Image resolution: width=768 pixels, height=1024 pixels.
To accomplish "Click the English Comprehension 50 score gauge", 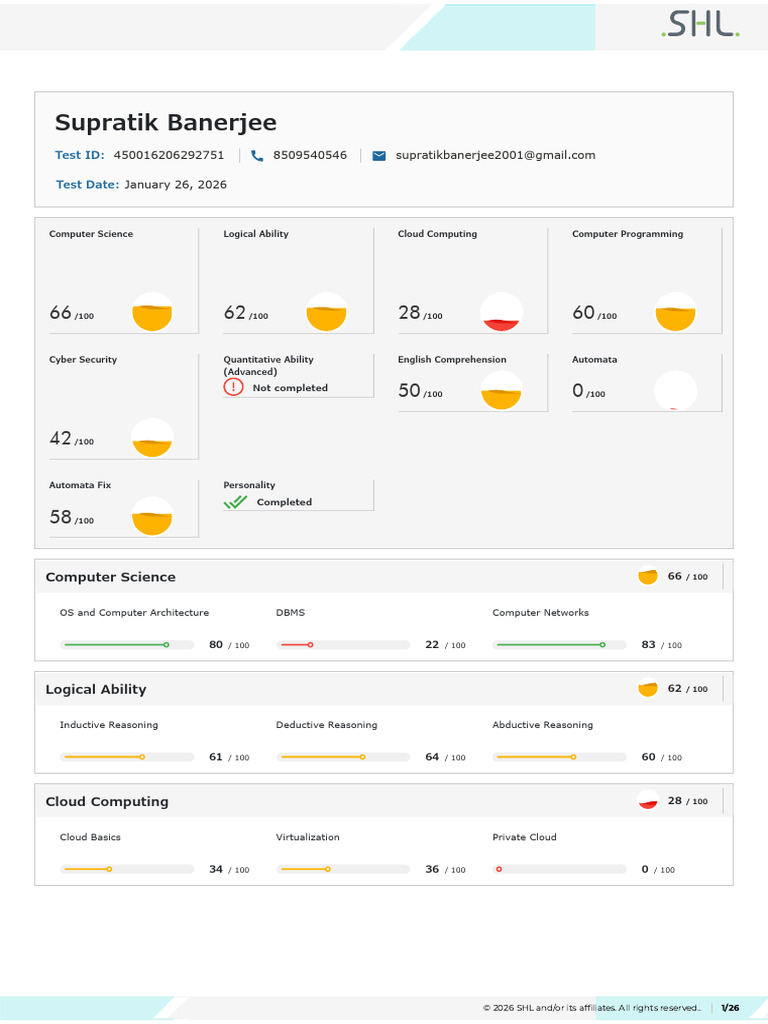I will (501, 390).
